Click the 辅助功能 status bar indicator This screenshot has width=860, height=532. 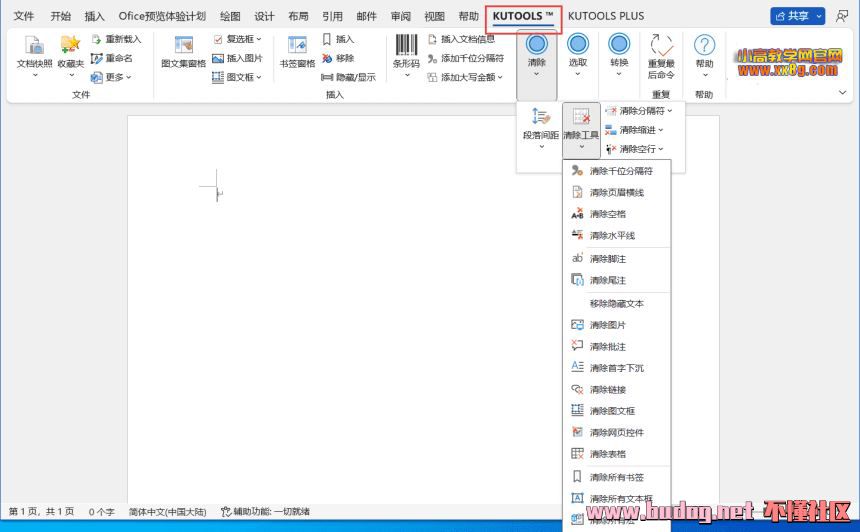pyautogui.click(x=266, y=512)
